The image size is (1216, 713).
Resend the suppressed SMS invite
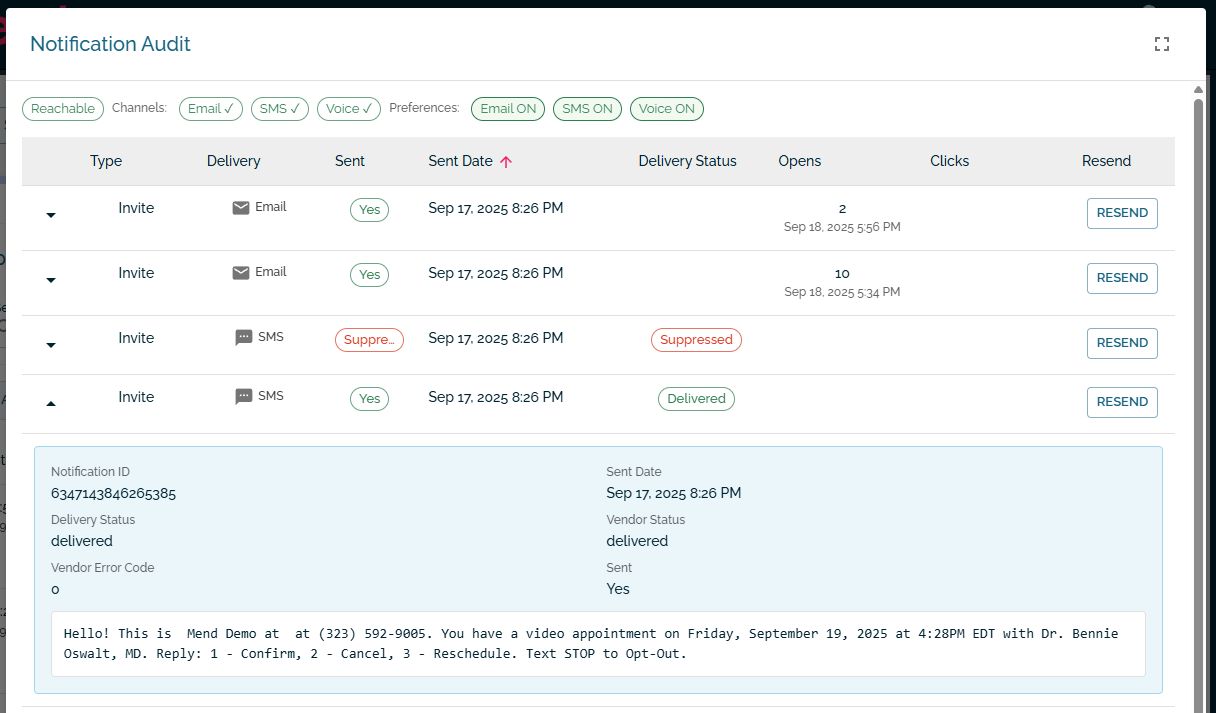coord(1122,343)
